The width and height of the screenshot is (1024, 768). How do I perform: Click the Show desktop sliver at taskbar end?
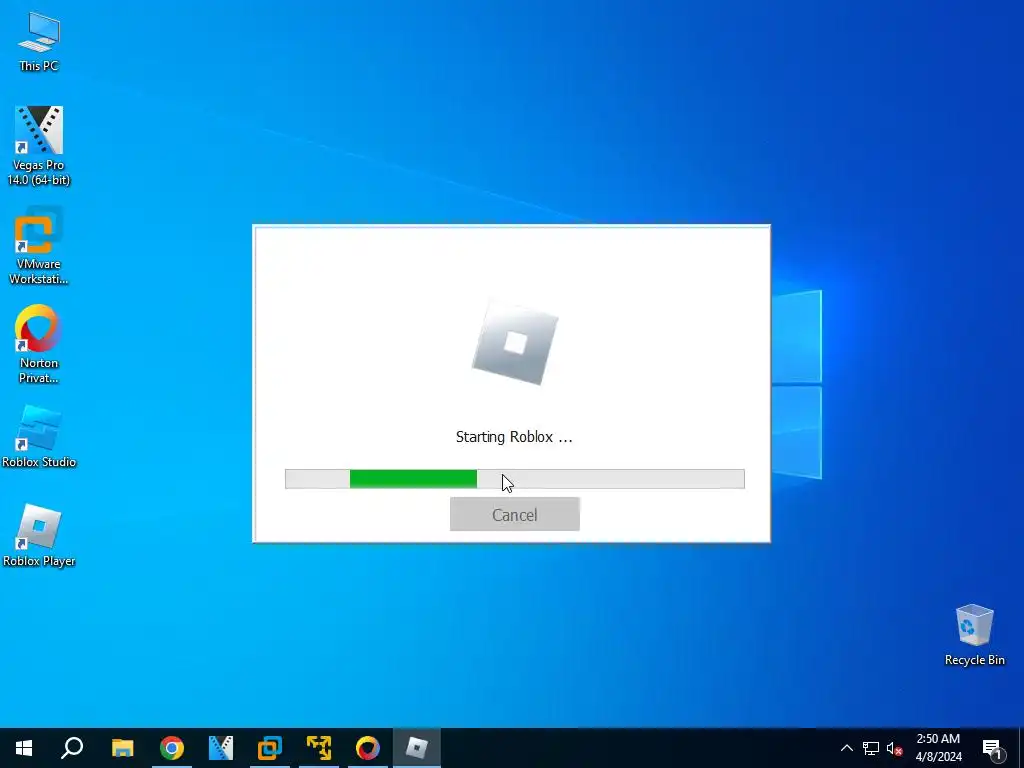(x=1021, y=748)
